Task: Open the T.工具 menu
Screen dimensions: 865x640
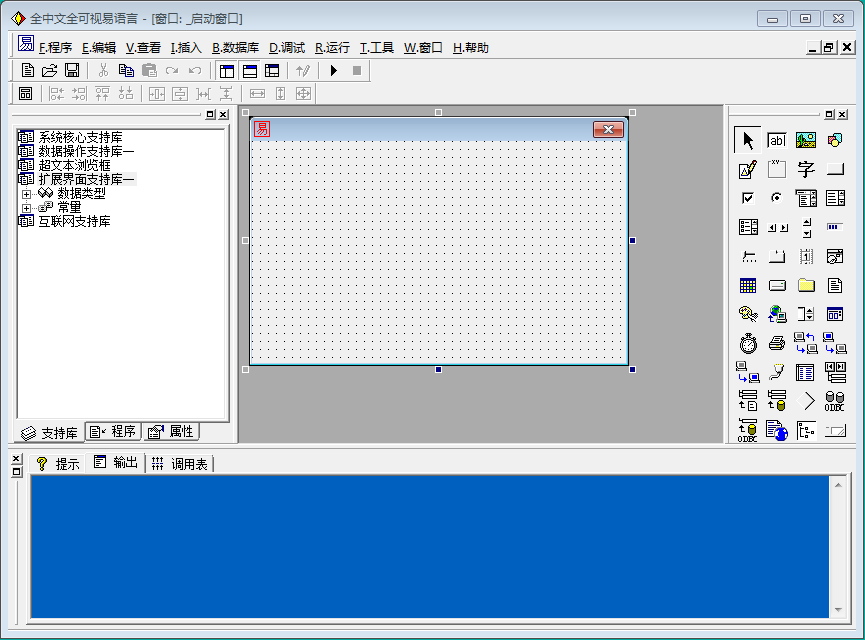Action: pos(377,47)
